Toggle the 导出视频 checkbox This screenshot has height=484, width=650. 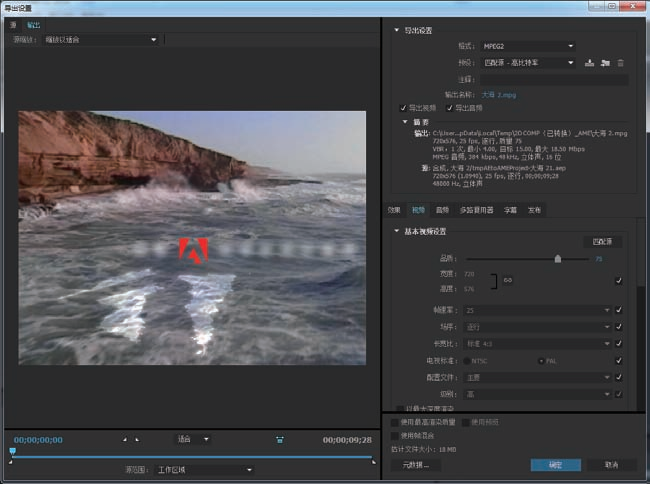tap(403, 108)
